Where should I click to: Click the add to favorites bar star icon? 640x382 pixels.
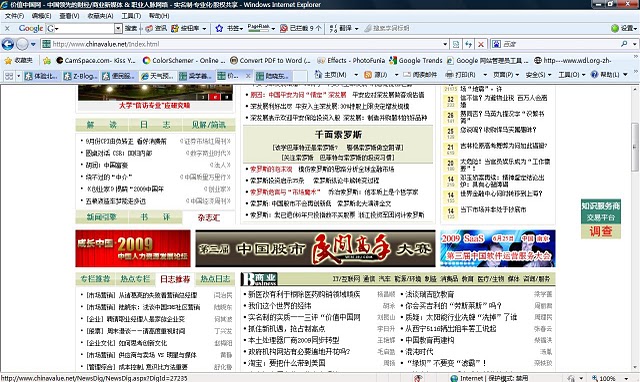click(x=47, y=60)
